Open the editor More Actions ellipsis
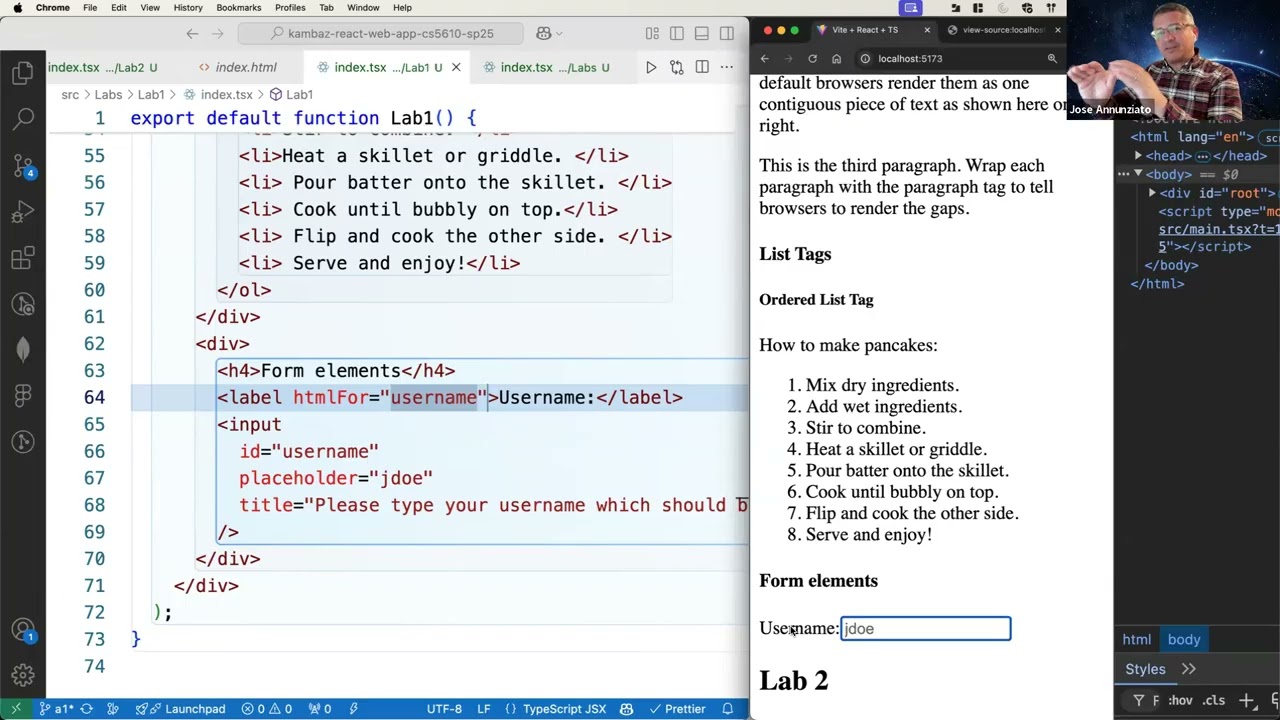 [x=727, y=67]
